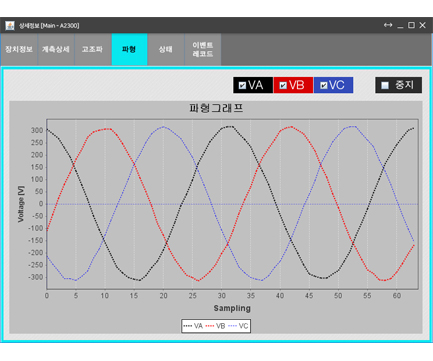Screen dimensions: 433x361
Task: Minimize the 상세정보 window
Action: point(400,25)
